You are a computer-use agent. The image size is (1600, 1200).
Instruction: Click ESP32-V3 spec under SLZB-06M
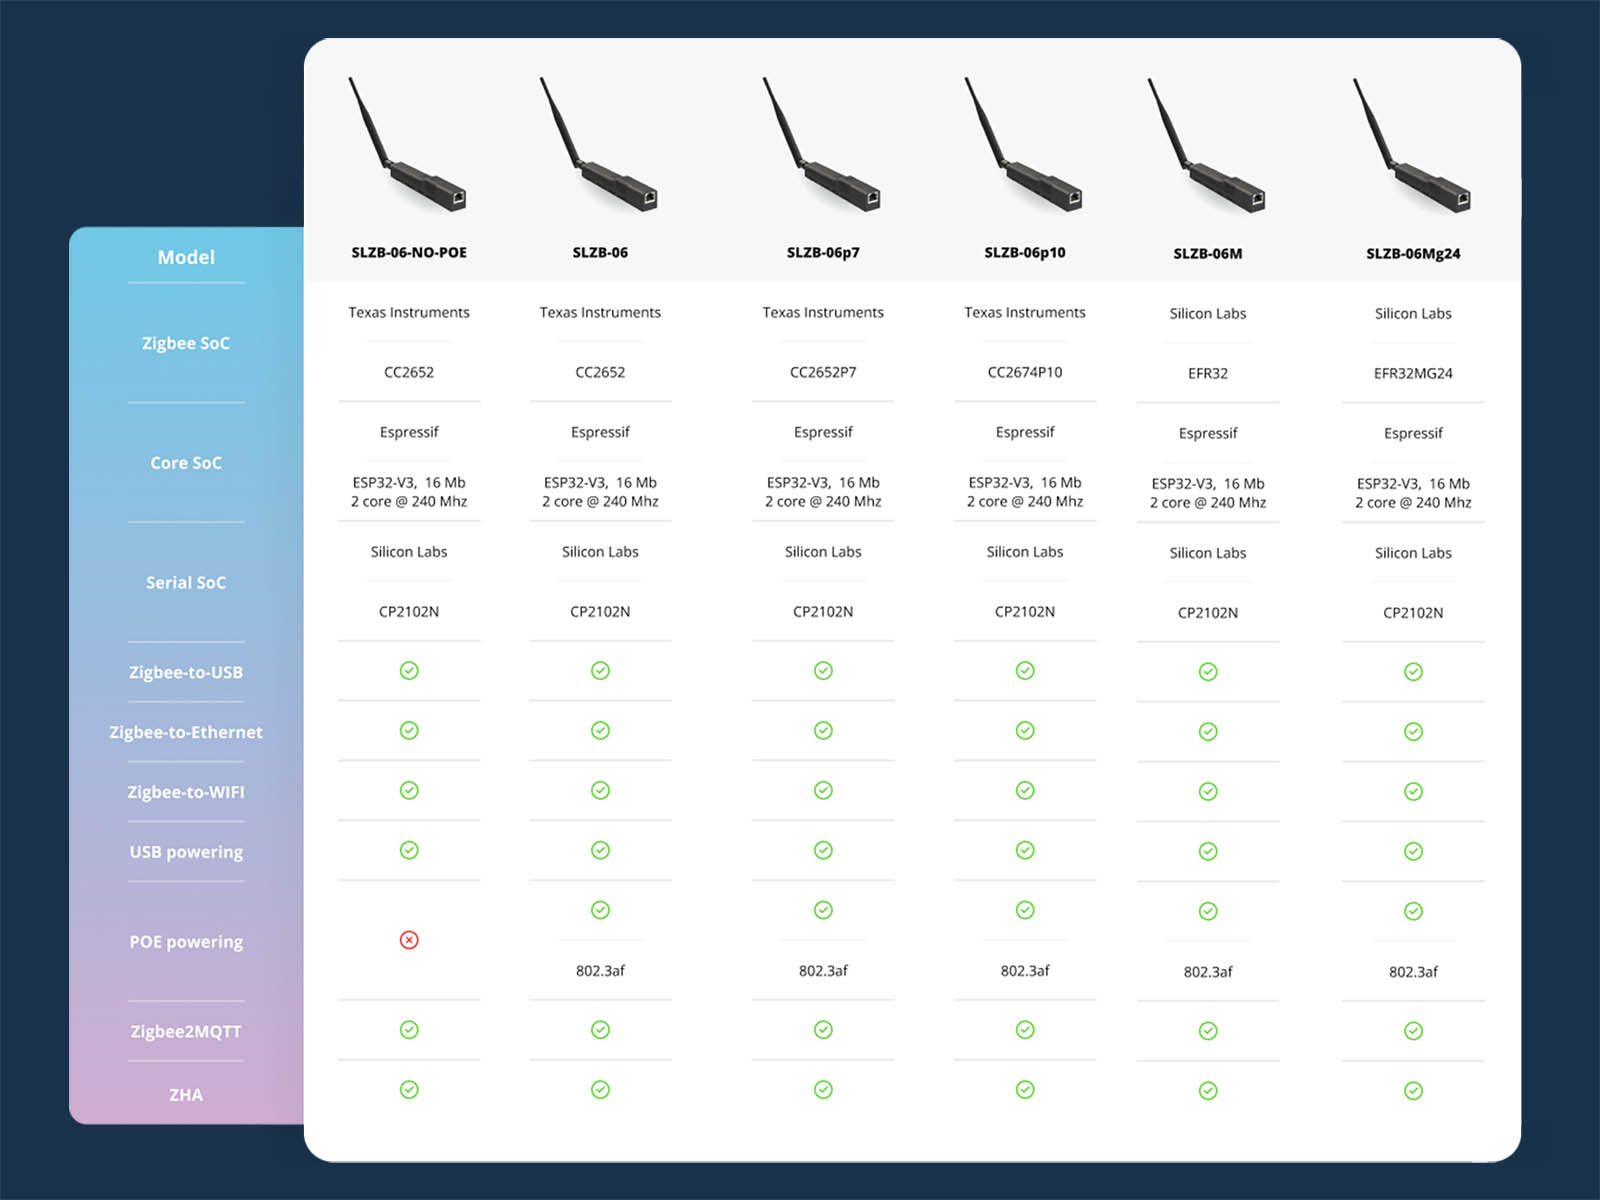tap(1208, 493)
